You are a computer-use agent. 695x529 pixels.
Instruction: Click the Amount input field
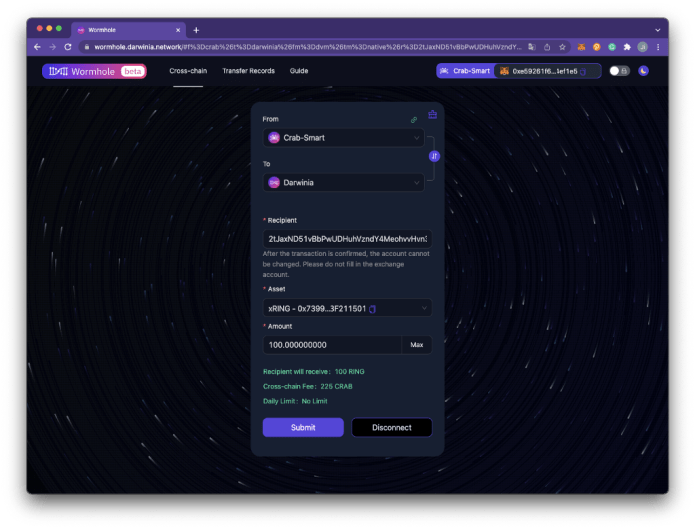pyautogui.click(x=332, y=345)
